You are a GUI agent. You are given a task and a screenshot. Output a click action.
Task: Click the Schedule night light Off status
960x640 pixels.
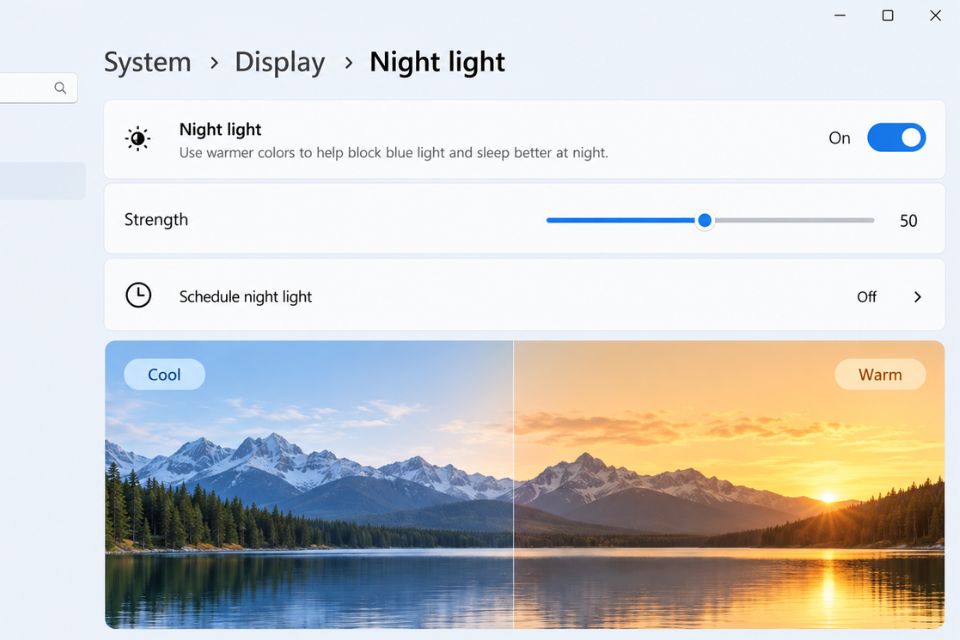[866, 297]
